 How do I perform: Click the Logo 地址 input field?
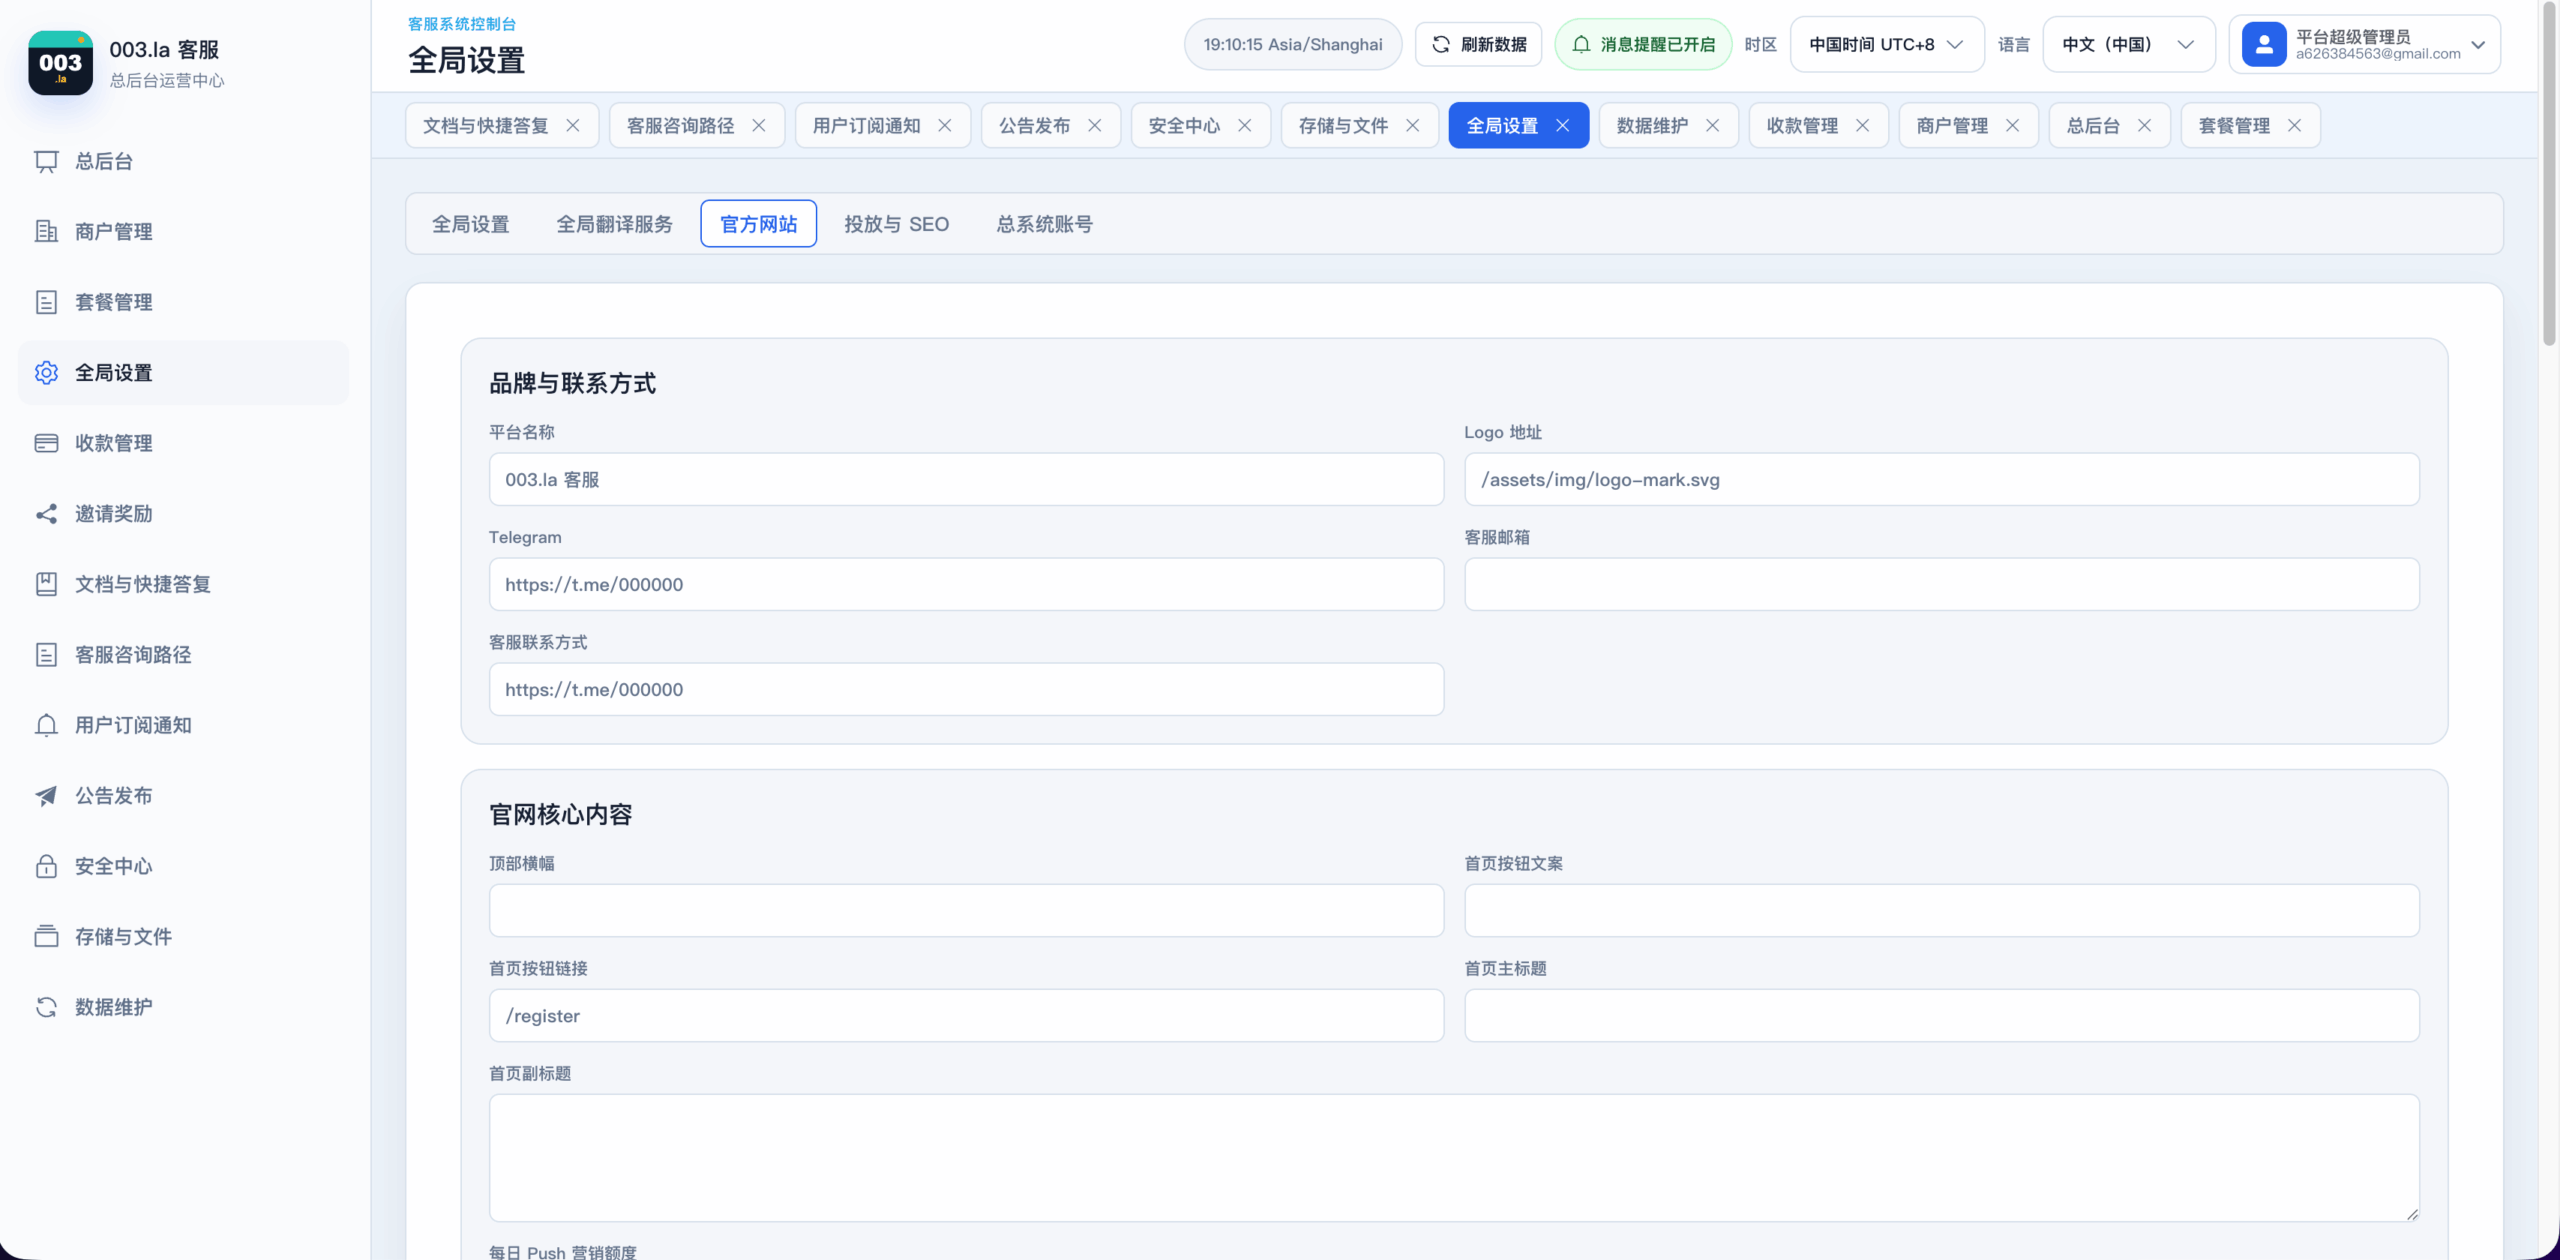(1942, 480)
